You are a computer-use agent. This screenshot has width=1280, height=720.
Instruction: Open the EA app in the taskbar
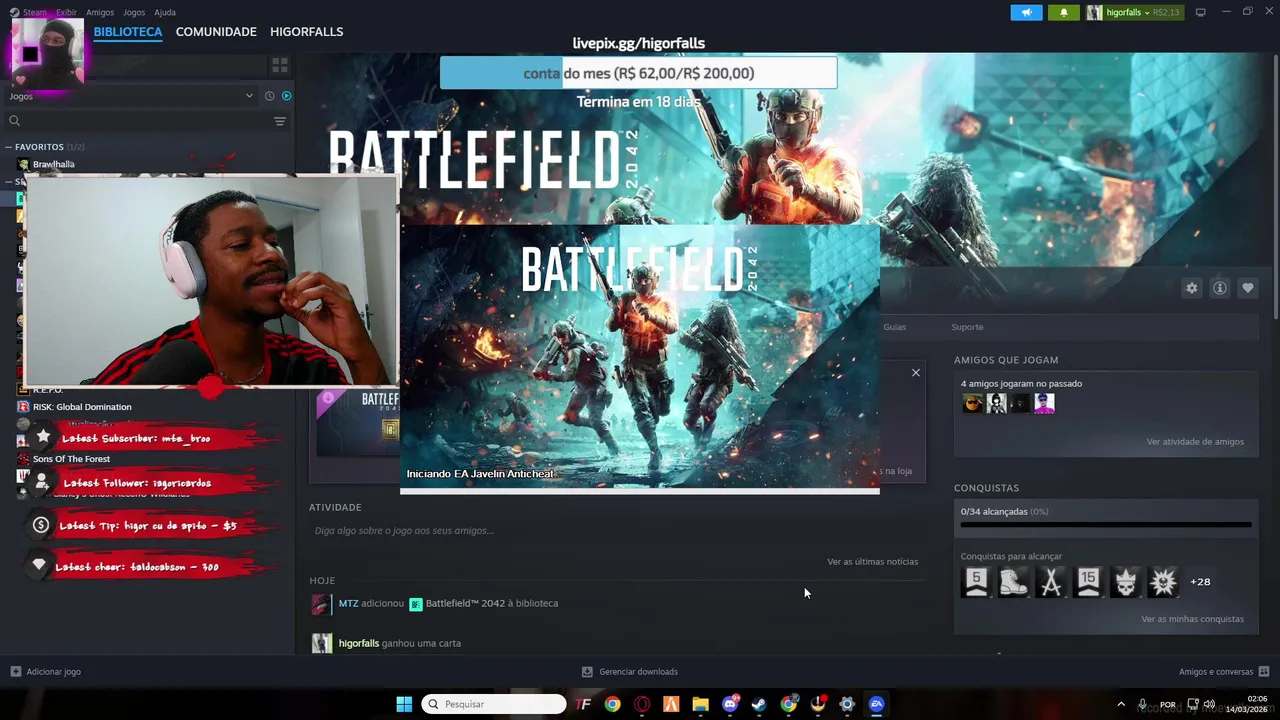tap(877, 704)
